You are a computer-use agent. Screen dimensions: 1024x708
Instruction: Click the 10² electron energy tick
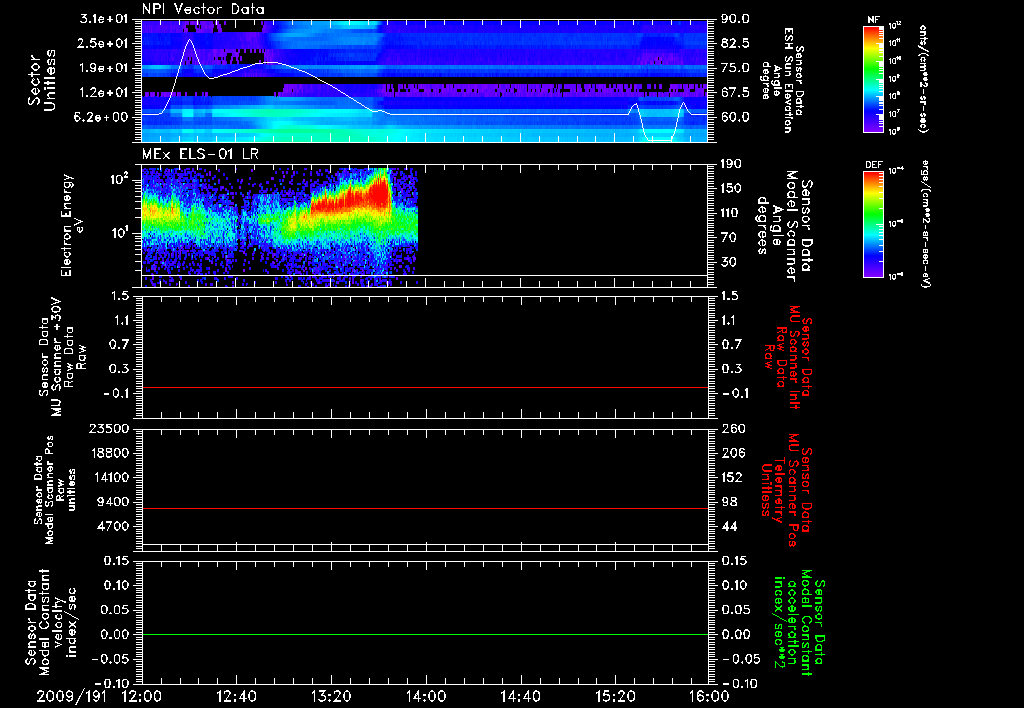click(120, 179)
